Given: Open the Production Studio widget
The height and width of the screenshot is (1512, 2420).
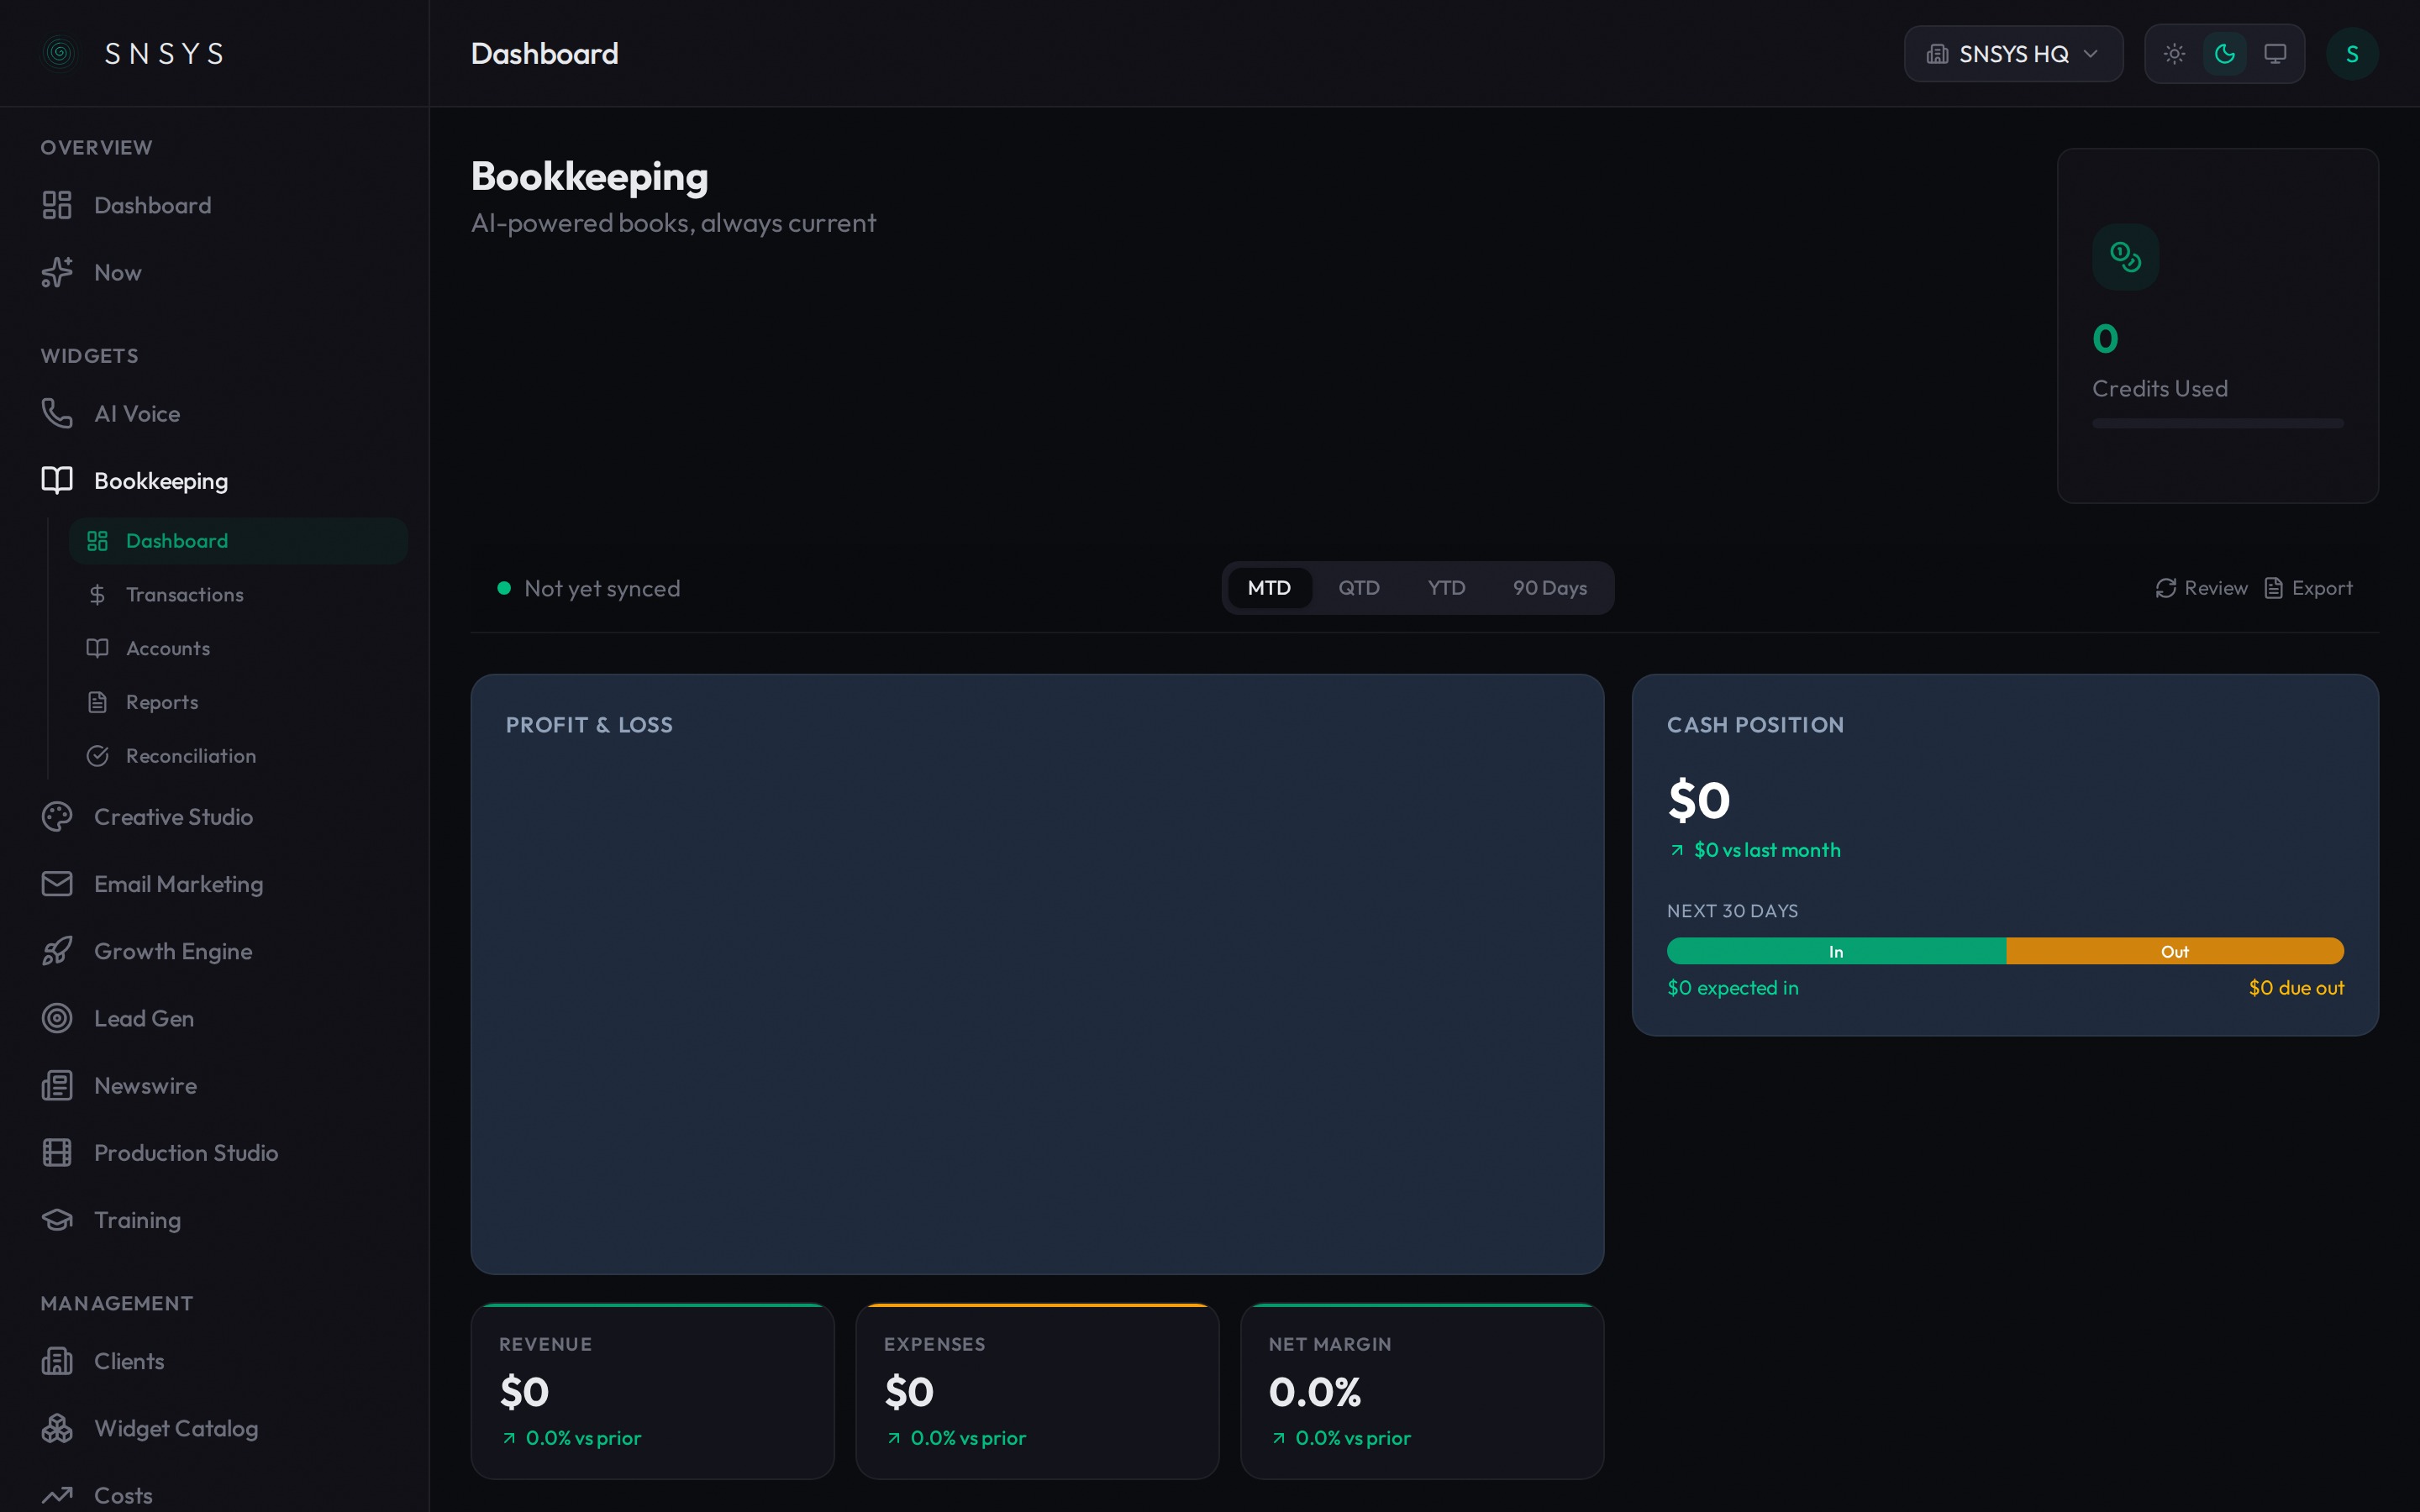Looking at the screenshot, I should coord(186,1152).
